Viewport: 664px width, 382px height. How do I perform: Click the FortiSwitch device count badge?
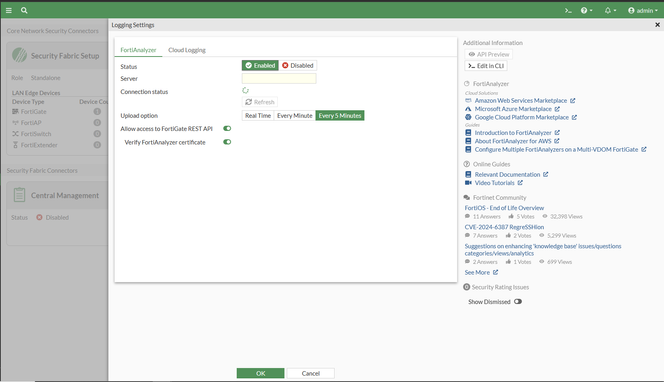tap(97, 134)
